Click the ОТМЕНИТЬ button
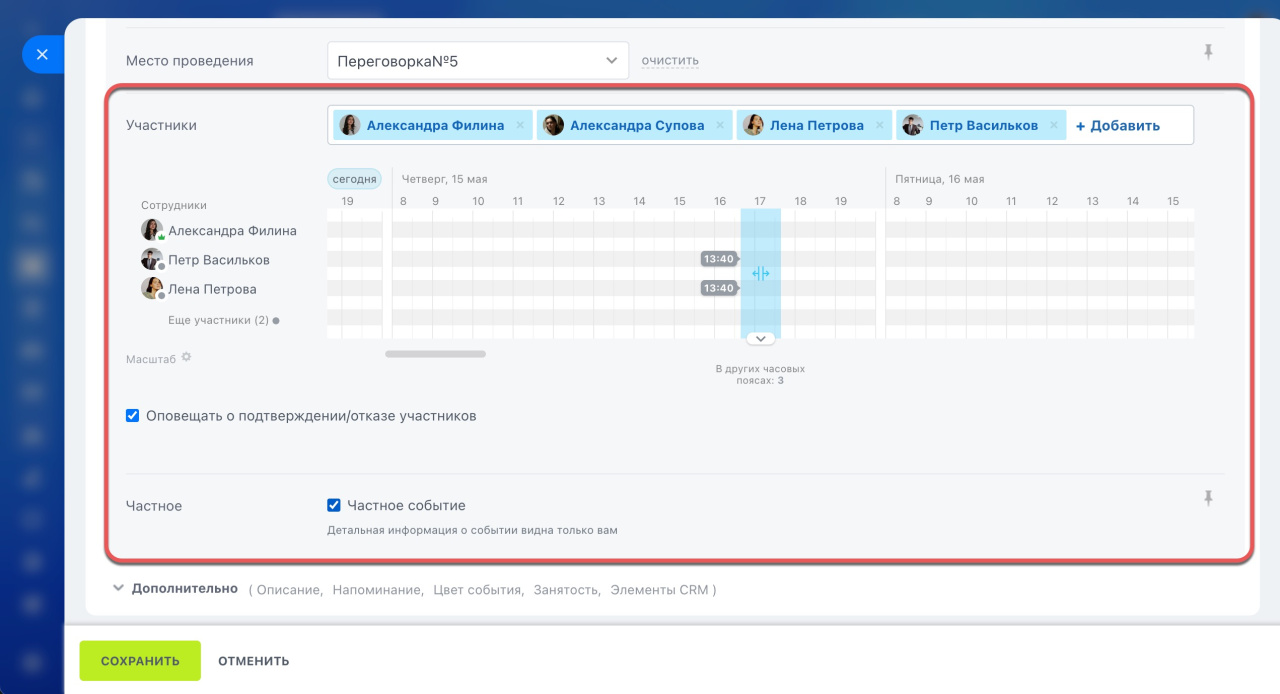This screenshot has width=1280, height=694. pos(254,661)
